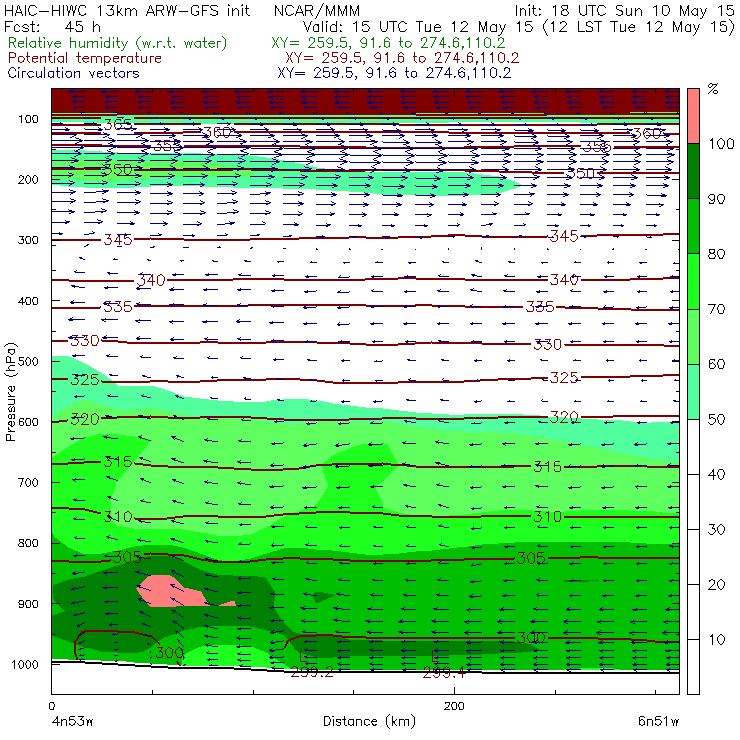Viewport: 740px width, 740px height.
Task: Click the '70' colorbar tick label
Action: pyautogui.click(x=717, y=309)
